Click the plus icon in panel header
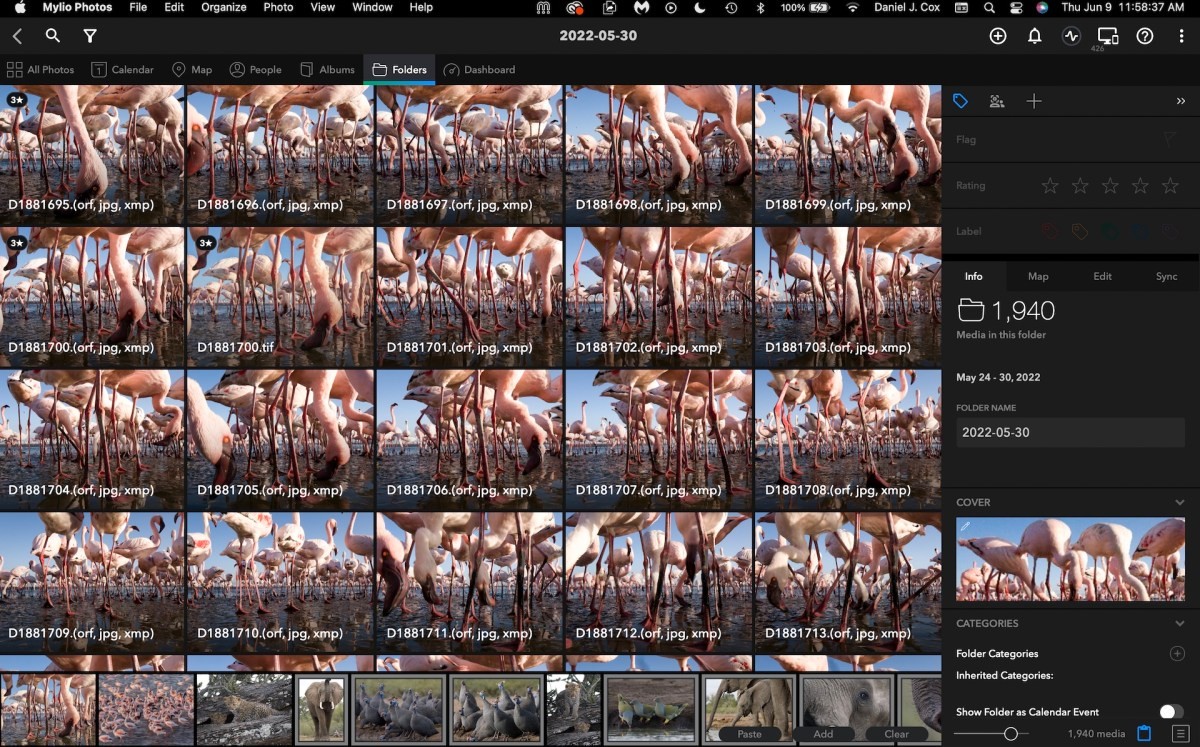The image size is (1200, 747). click(1034, 101)
